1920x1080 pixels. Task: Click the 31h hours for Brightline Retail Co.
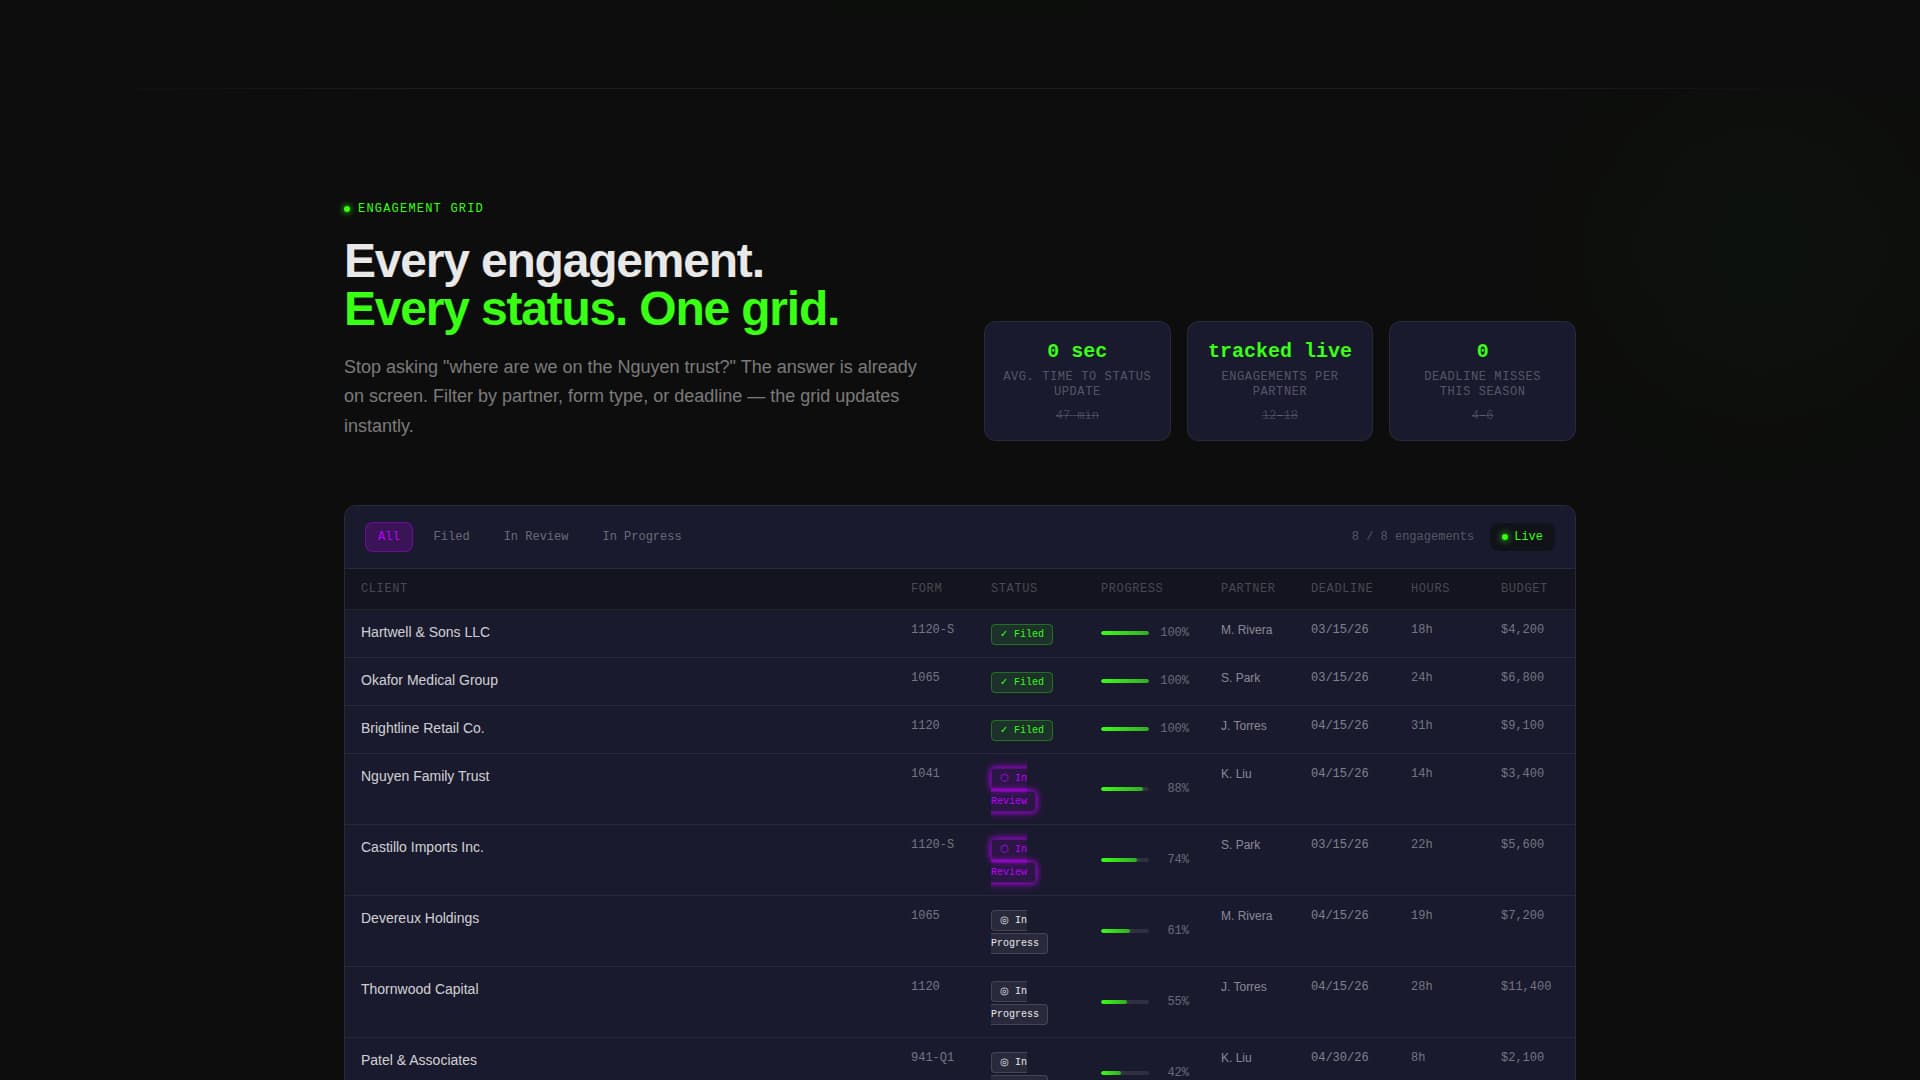[x=1421, y=726]
